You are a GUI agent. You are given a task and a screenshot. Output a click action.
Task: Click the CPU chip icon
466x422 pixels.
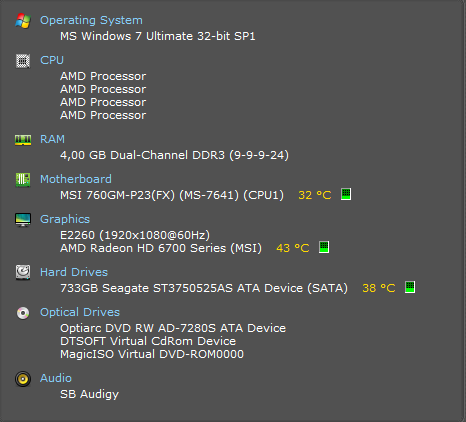(23, 61)
